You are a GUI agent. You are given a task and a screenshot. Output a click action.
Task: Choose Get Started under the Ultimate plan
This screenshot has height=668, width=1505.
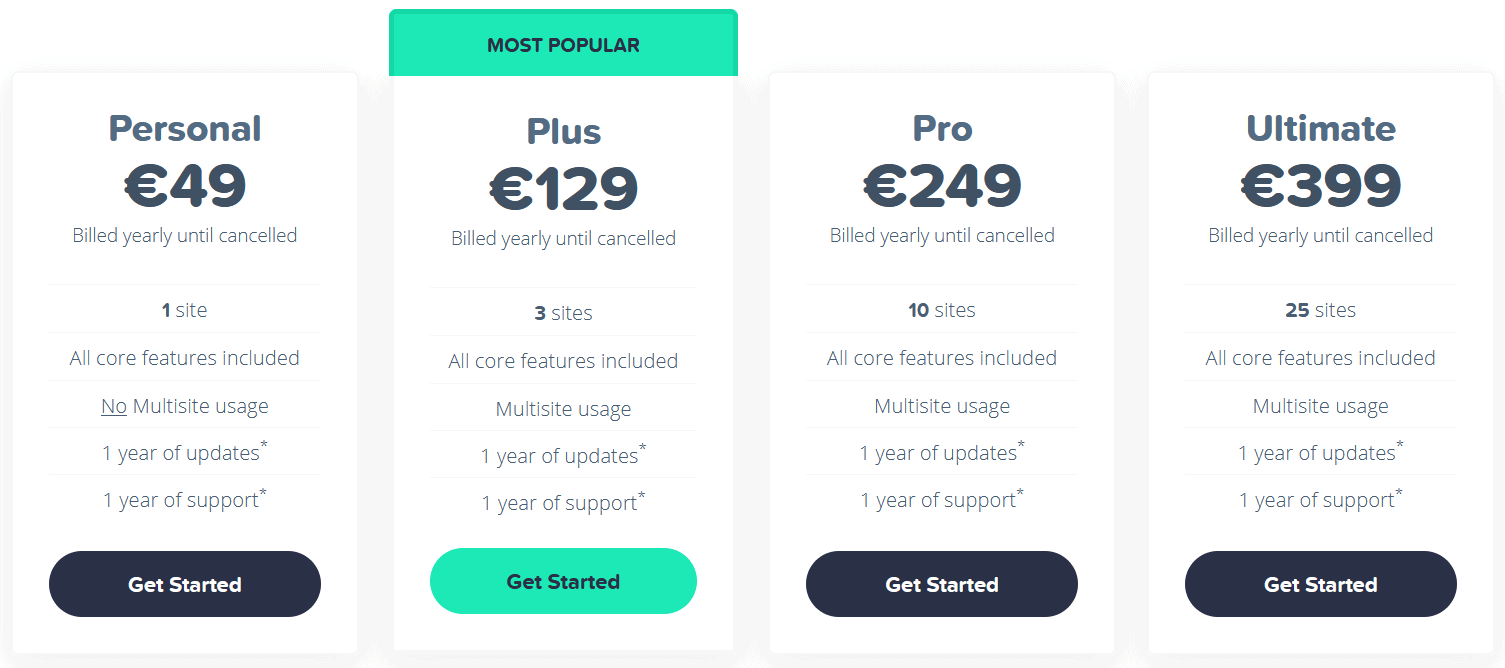(1320, 584)
